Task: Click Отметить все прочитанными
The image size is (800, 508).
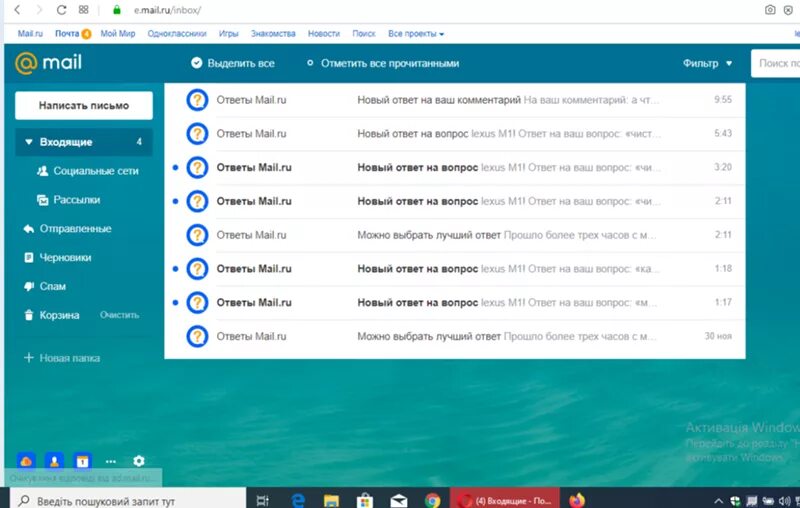Action: (x=383, y=63)
